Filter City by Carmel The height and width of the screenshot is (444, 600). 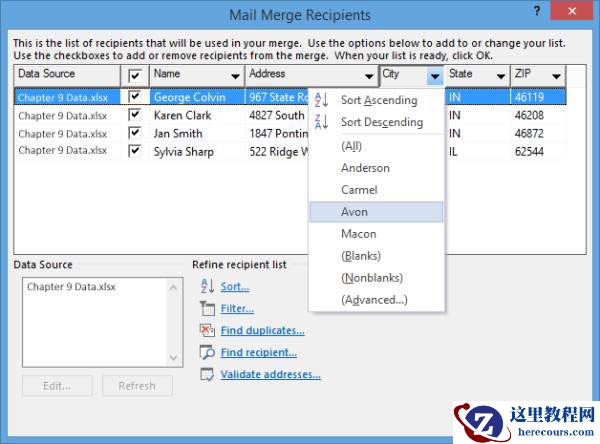point(377,190)
